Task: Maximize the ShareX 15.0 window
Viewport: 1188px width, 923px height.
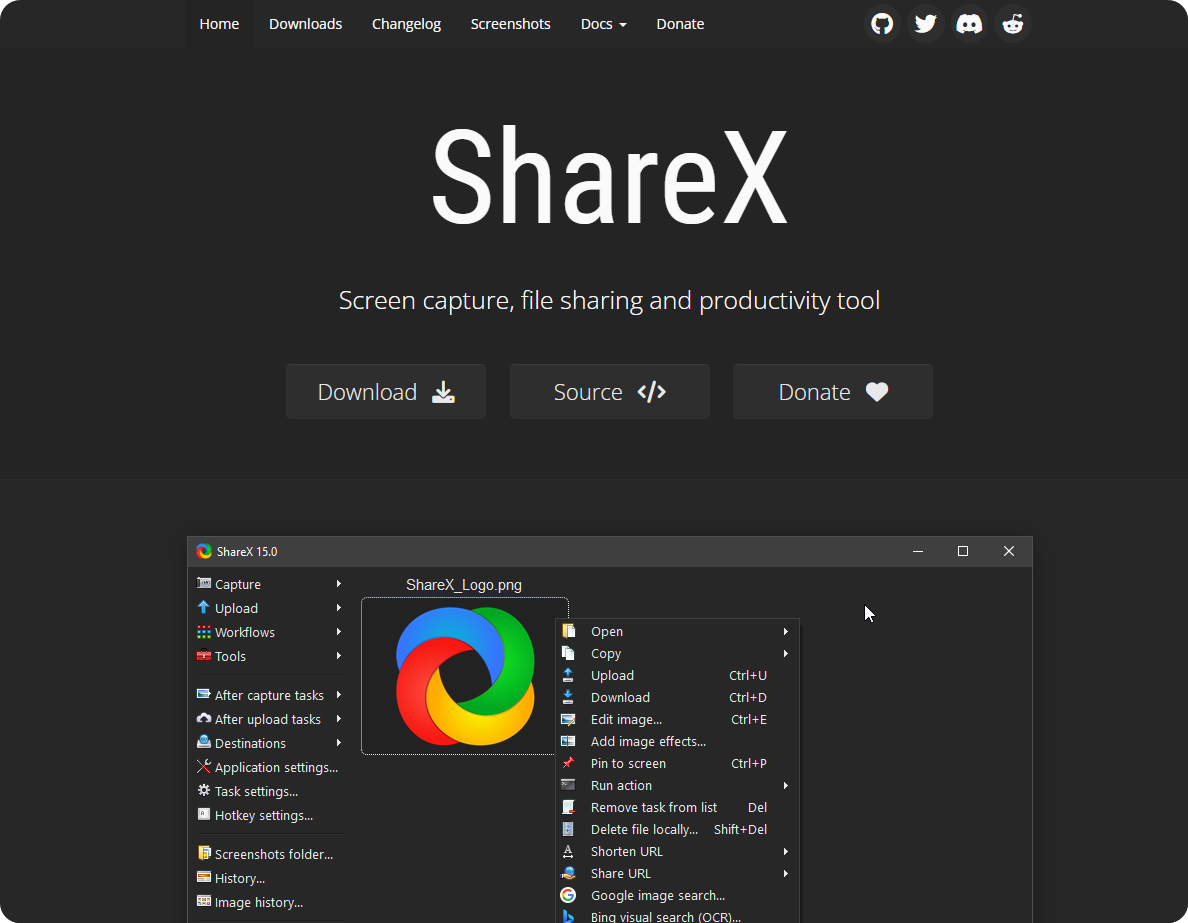Action: tap(963, 551)
